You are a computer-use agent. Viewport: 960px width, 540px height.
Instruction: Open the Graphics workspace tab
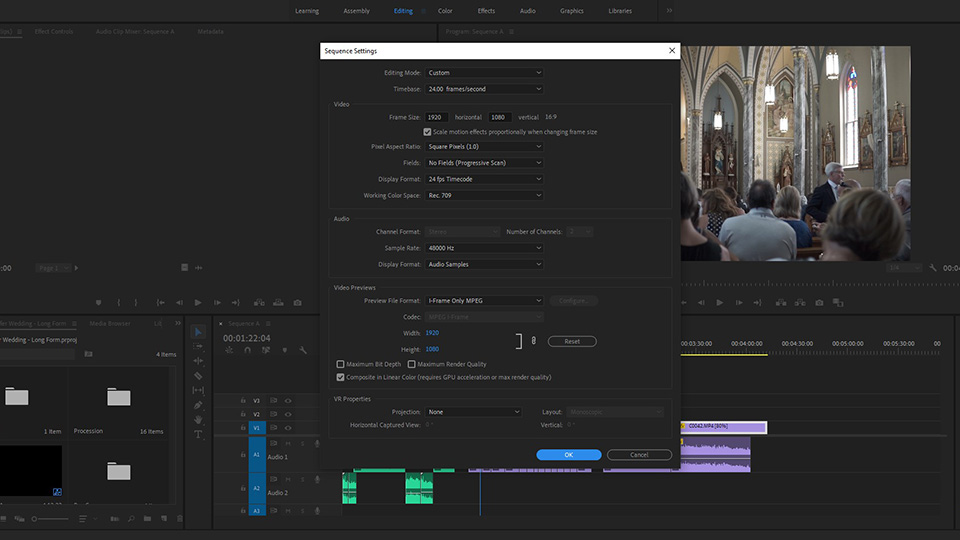coord(571,11)
